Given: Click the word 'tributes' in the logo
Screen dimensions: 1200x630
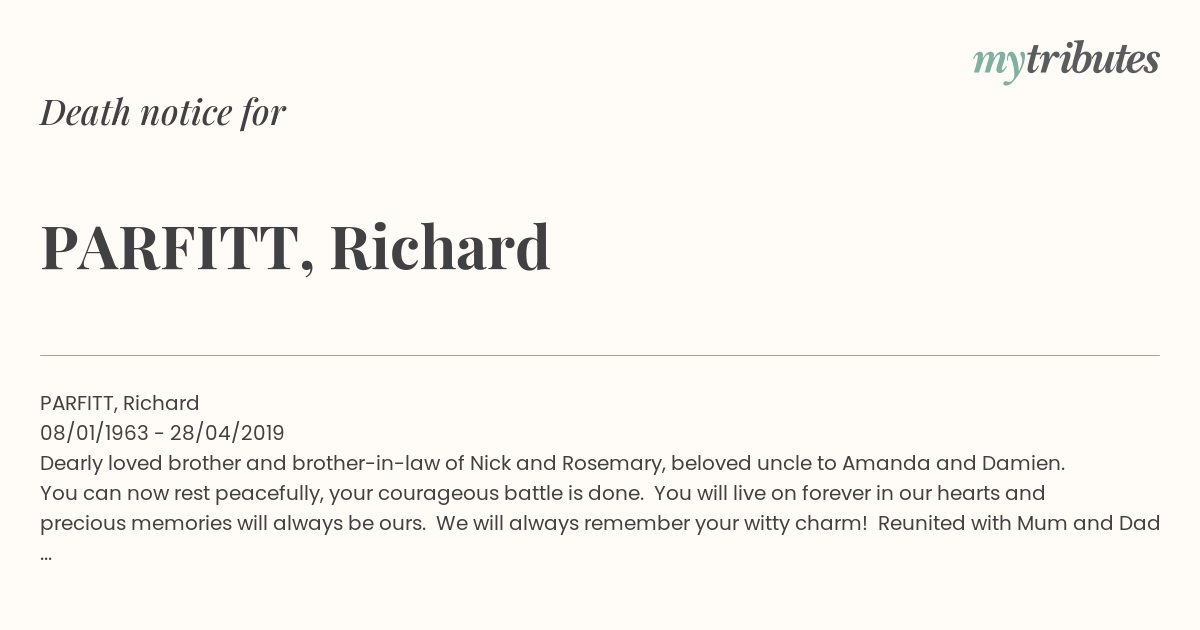Looking at the screenshot, I should tap(1092, 59).
